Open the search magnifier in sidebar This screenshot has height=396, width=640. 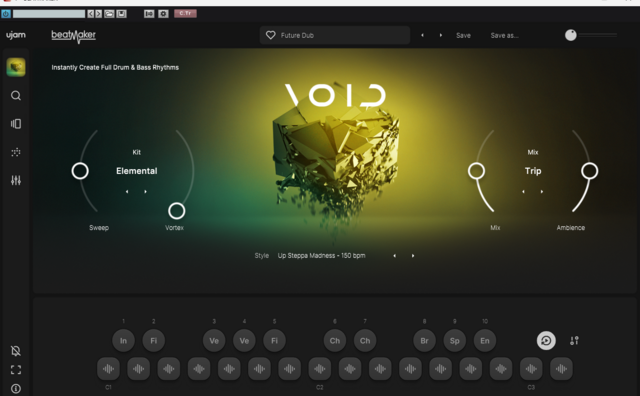16,96
